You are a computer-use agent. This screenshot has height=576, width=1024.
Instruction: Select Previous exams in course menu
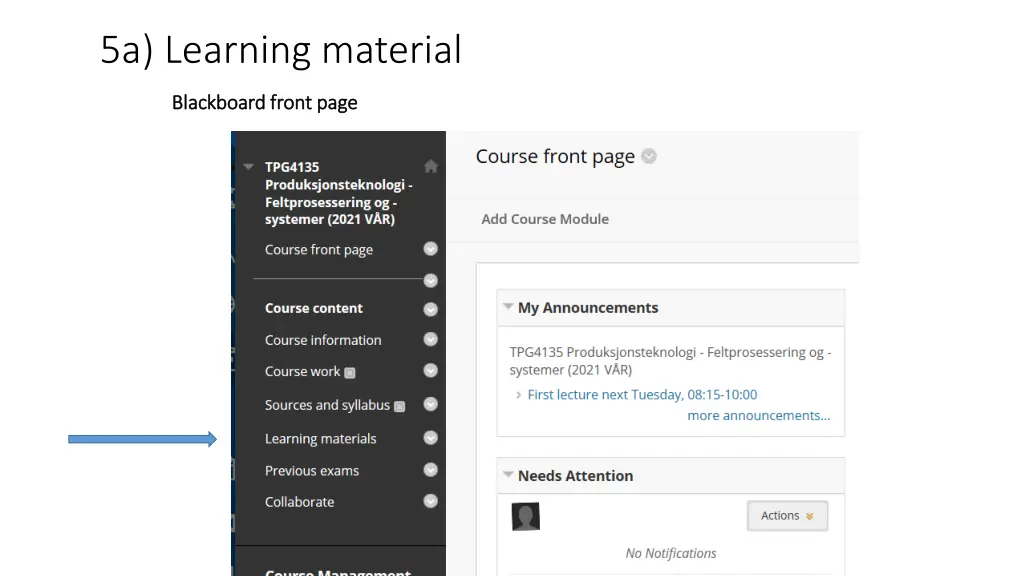pos(311,471)
